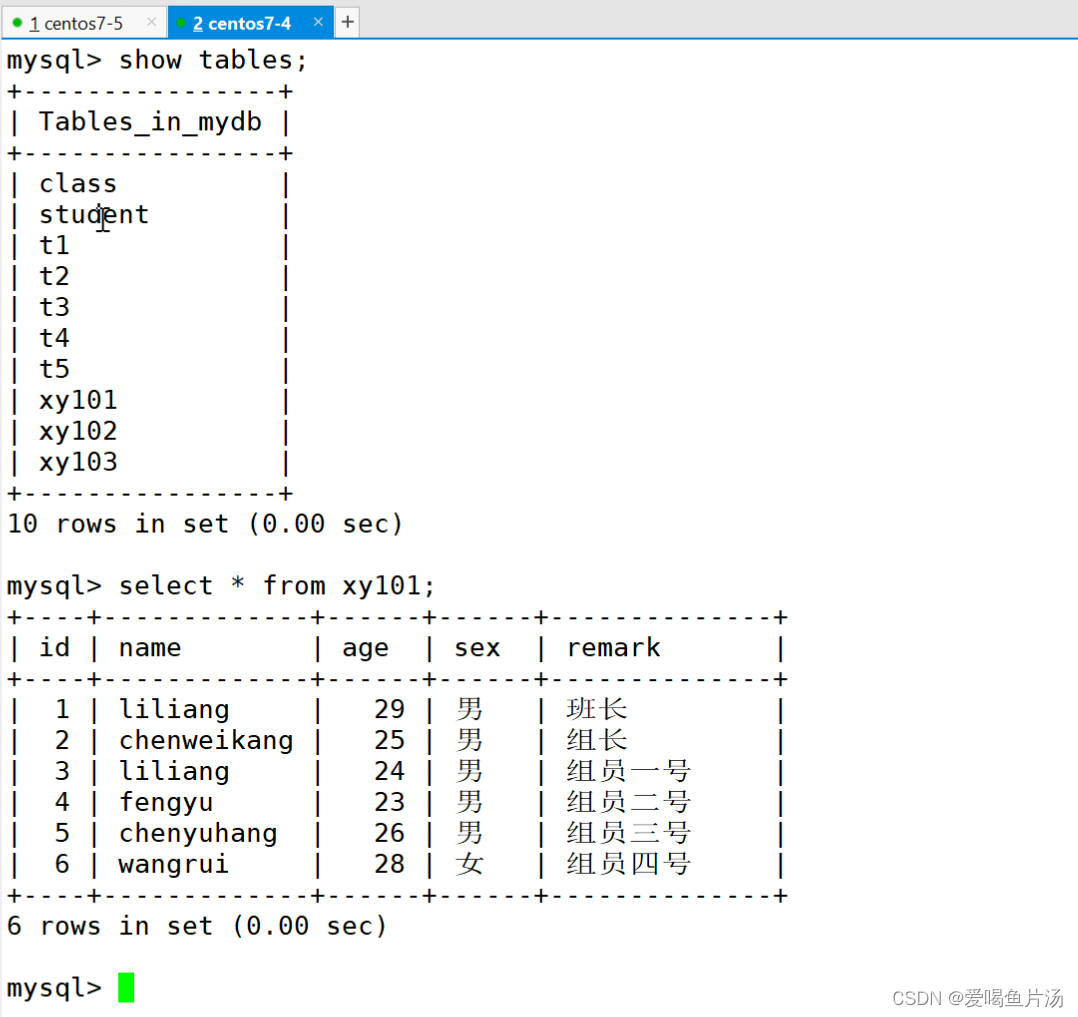Click the 'age' column header
Screen dimensions: 1078x1017
click(365, 650)
